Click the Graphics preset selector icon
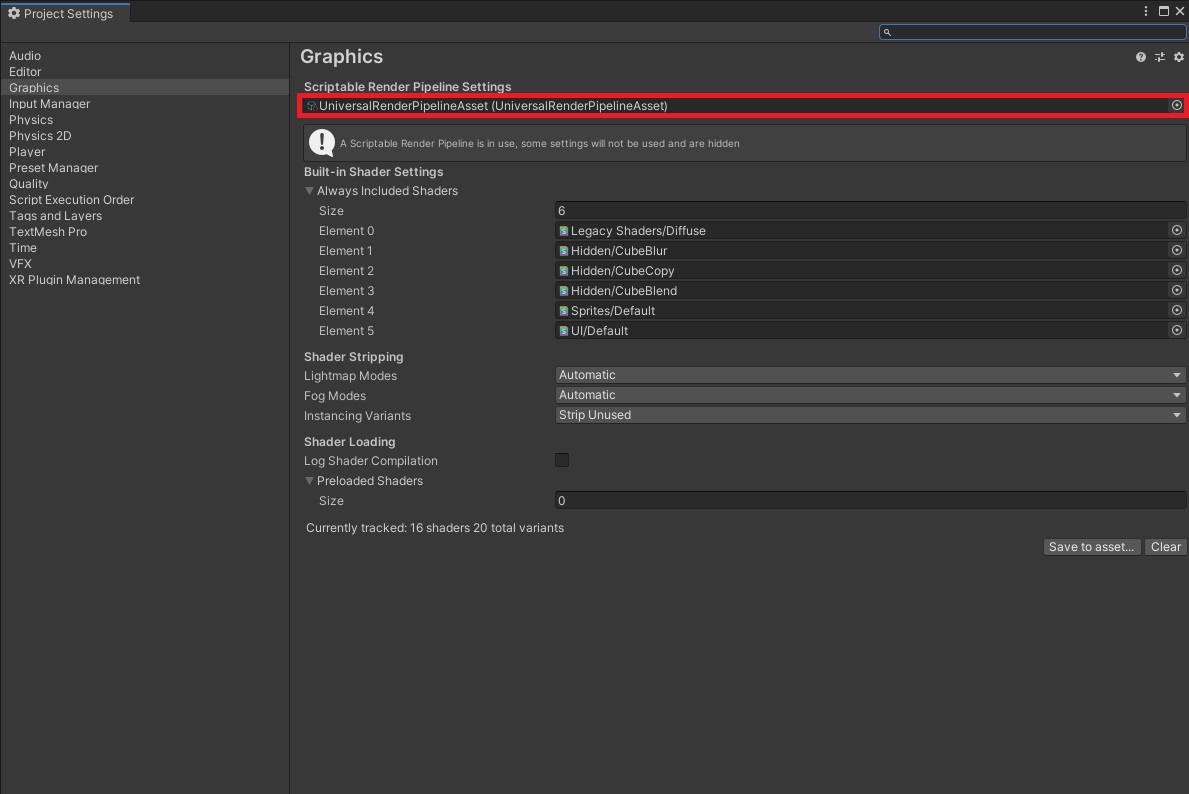The width and height of the screenshot is (1189, 794). click(x=1159, y=57)
